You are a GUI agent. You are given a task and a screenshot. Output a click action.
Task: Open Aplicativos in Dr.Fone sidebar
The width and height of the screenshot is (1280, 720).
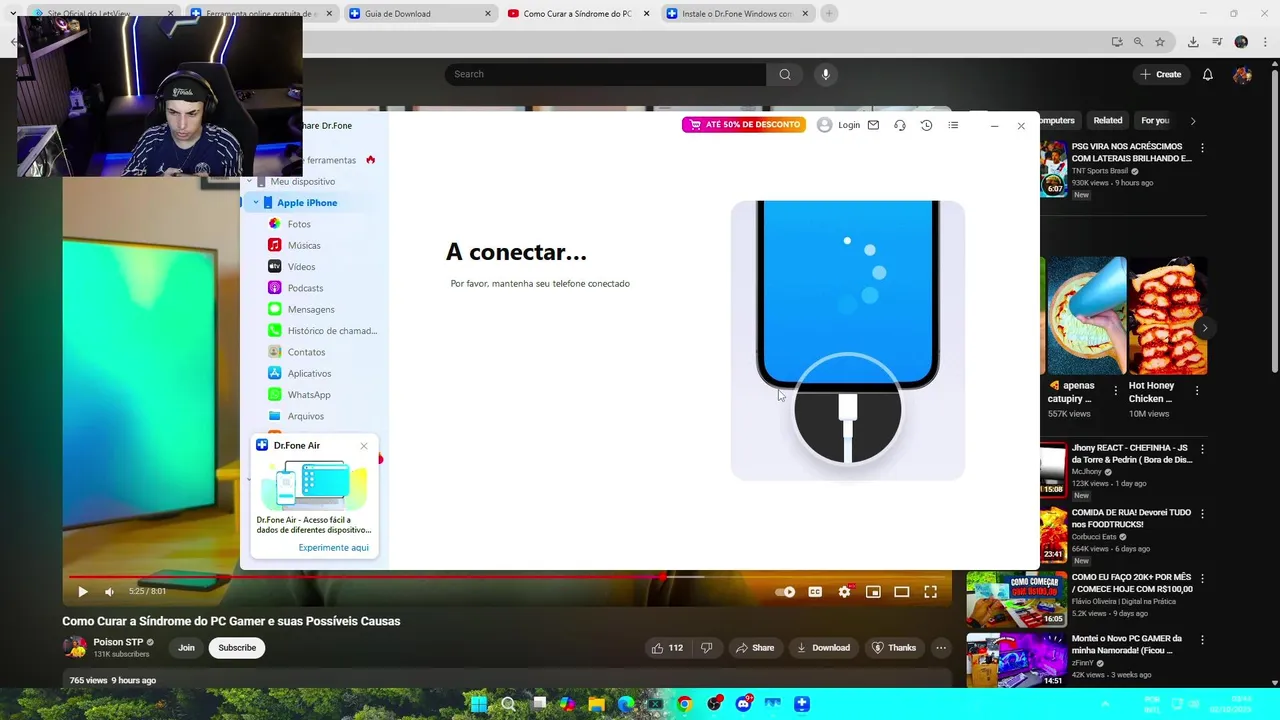309,373
